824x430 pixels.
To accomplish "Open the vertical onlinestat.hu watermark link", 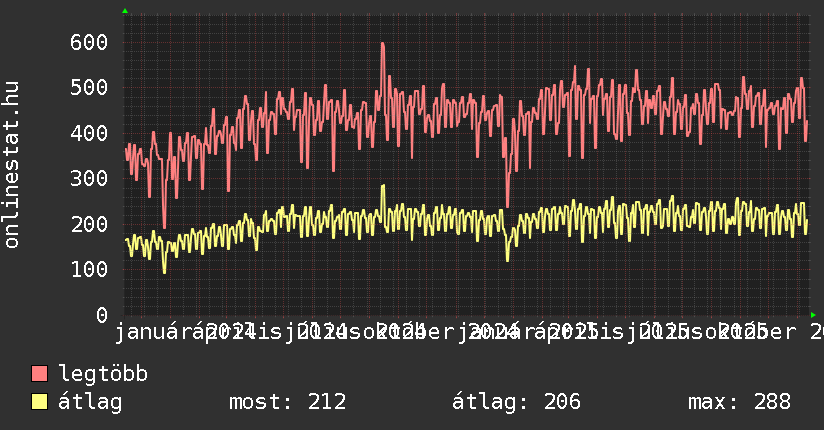I will (x=12, y=165).
